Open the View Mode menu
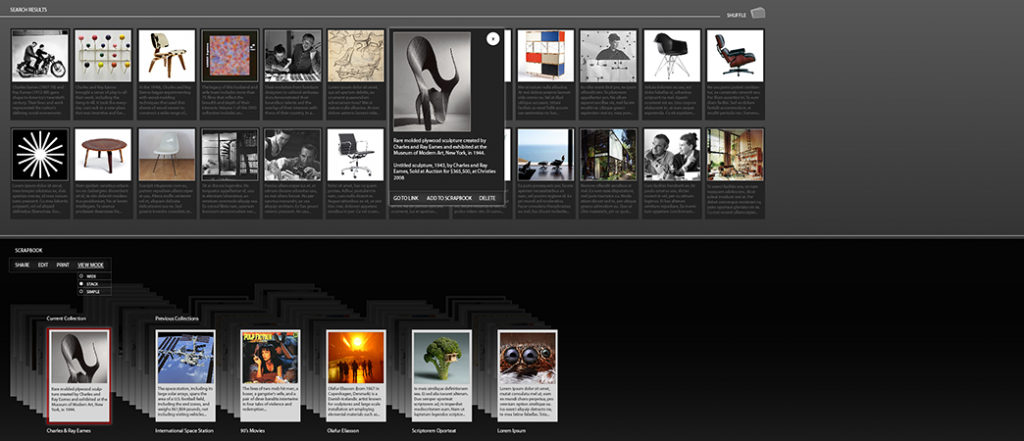The image size is (1024, 441). (90, 264)
